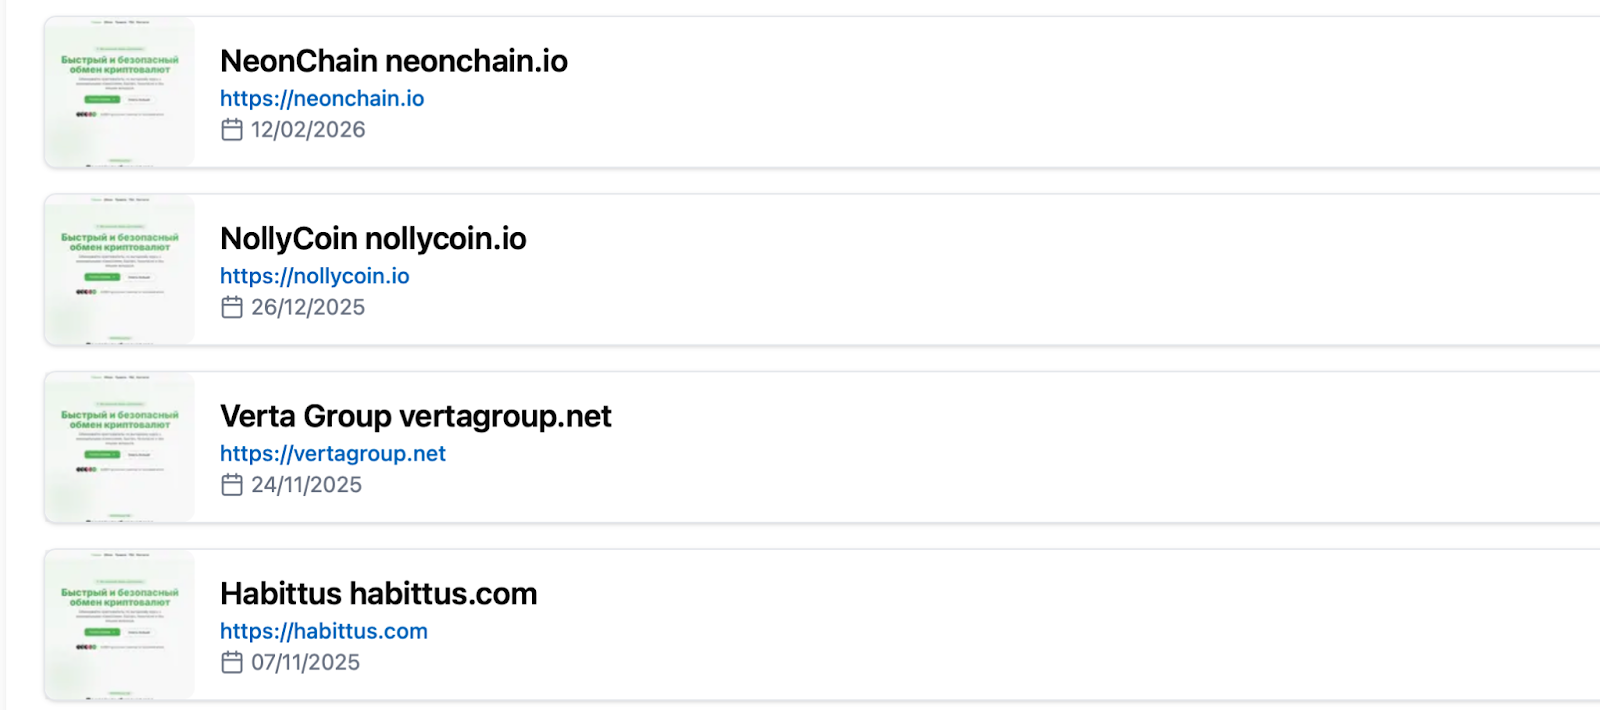This screenshot has height=710, width=1600.
Task: Click the NeonChain neonchain.io heading
Action: click(x=394, y=61)
